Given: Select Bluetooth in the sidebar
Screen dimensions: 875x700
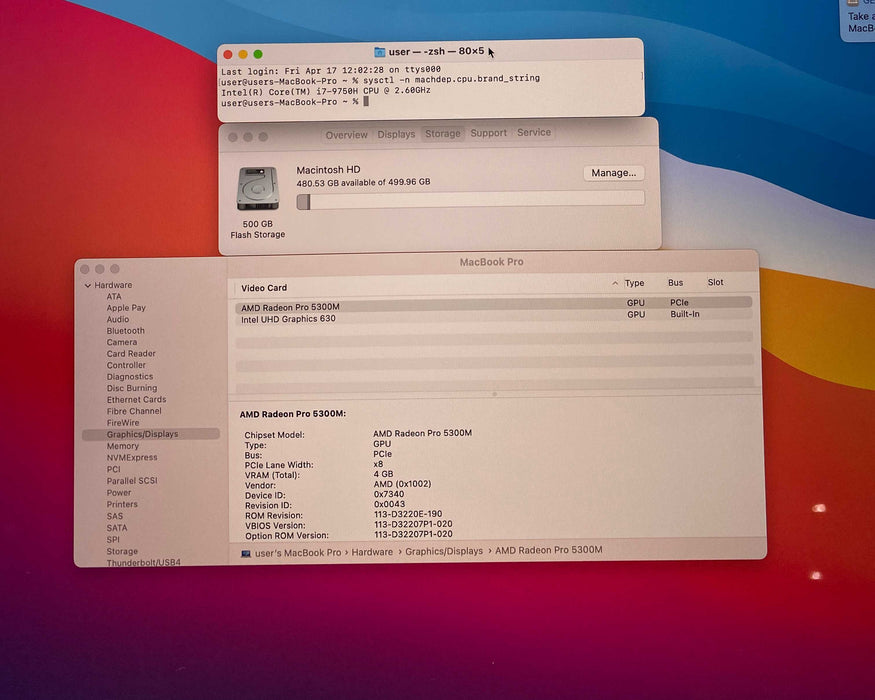Looking at the screenshot, I should pyautogui.click(x=126, y=330).
